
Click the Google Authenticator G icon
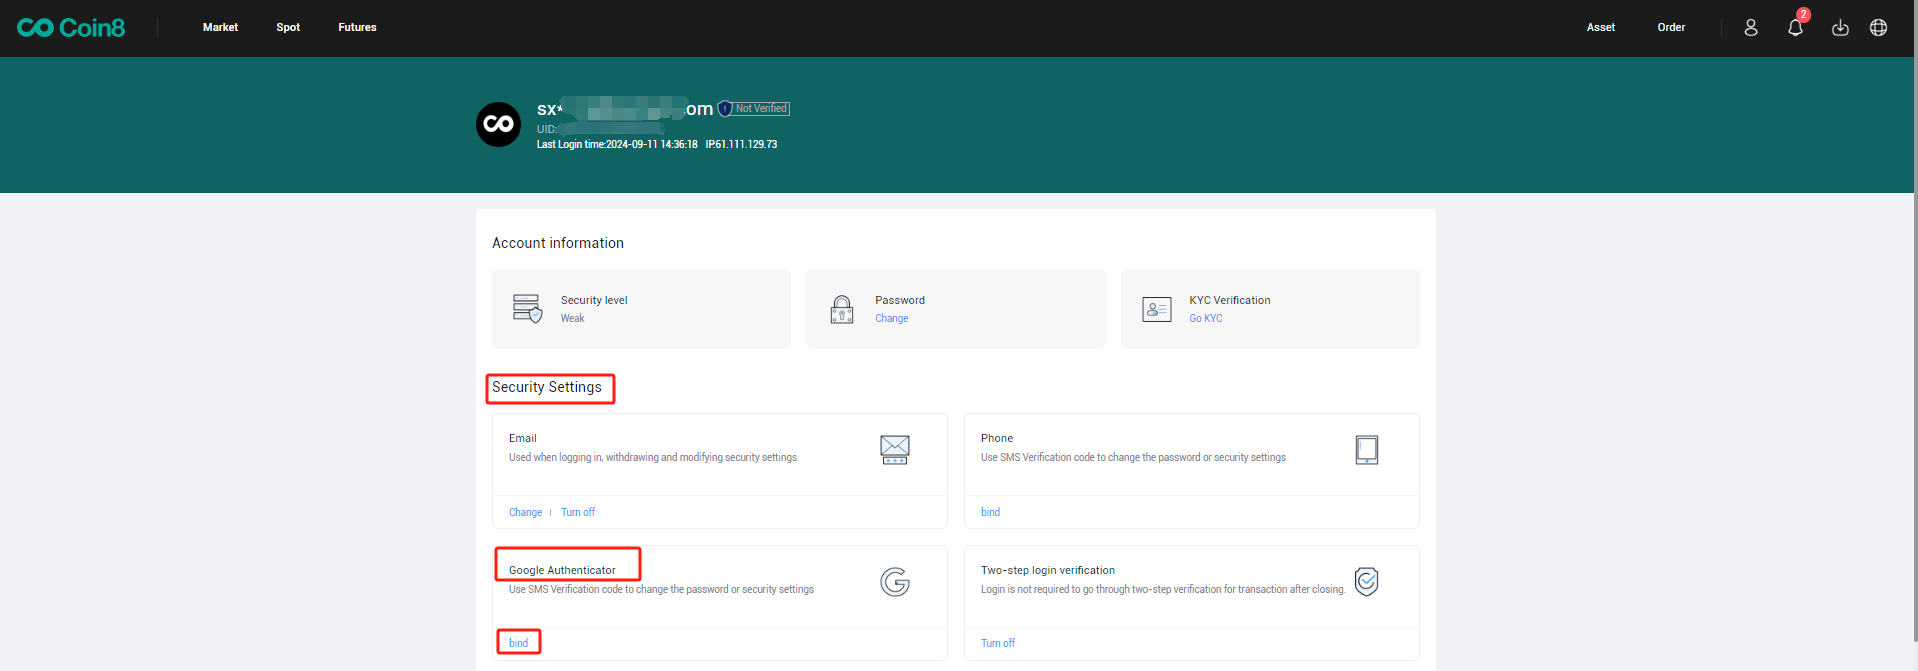894,582
